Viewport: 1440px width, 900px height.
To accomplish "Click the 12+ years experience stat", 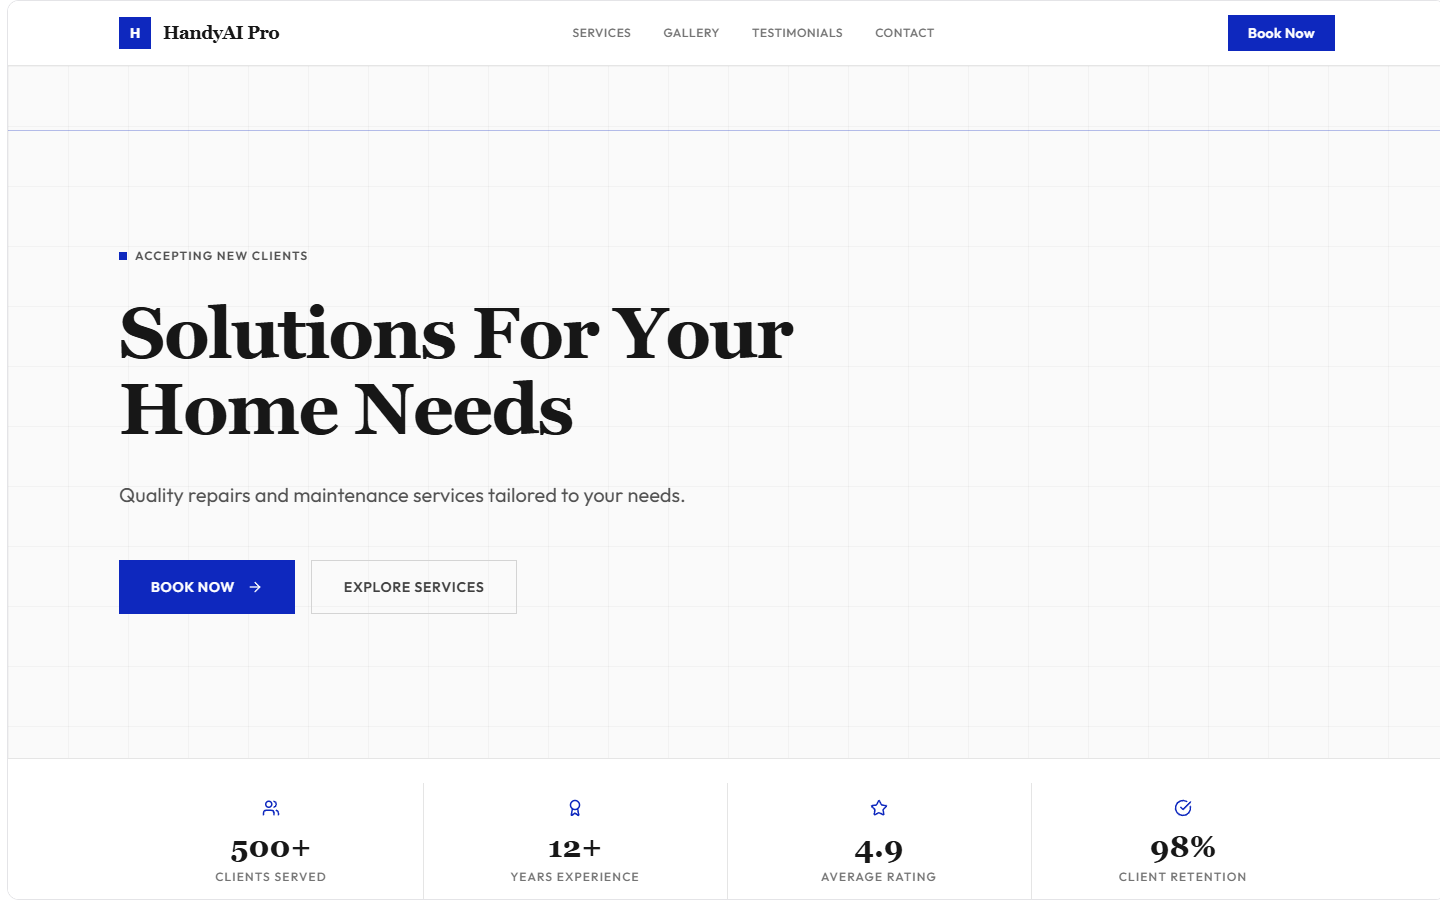I will pos(575,849).
